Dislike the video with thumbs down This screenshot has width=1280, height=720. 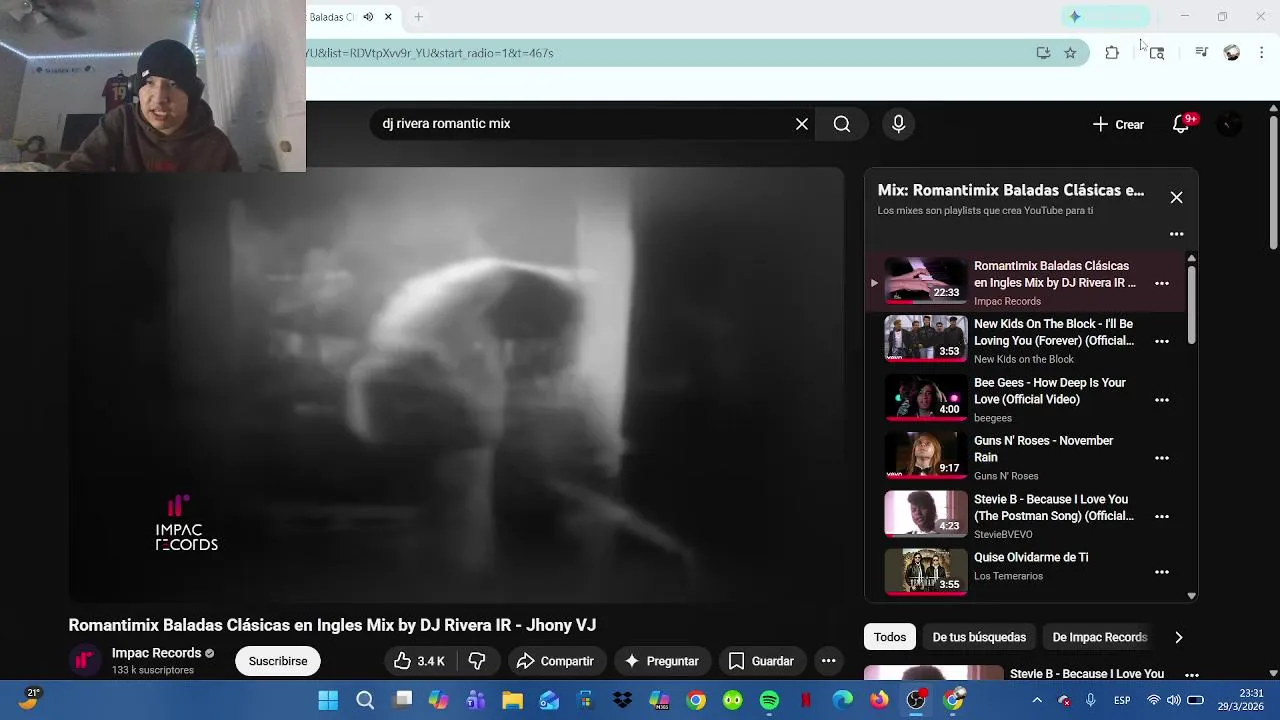(x=477, y=661)
